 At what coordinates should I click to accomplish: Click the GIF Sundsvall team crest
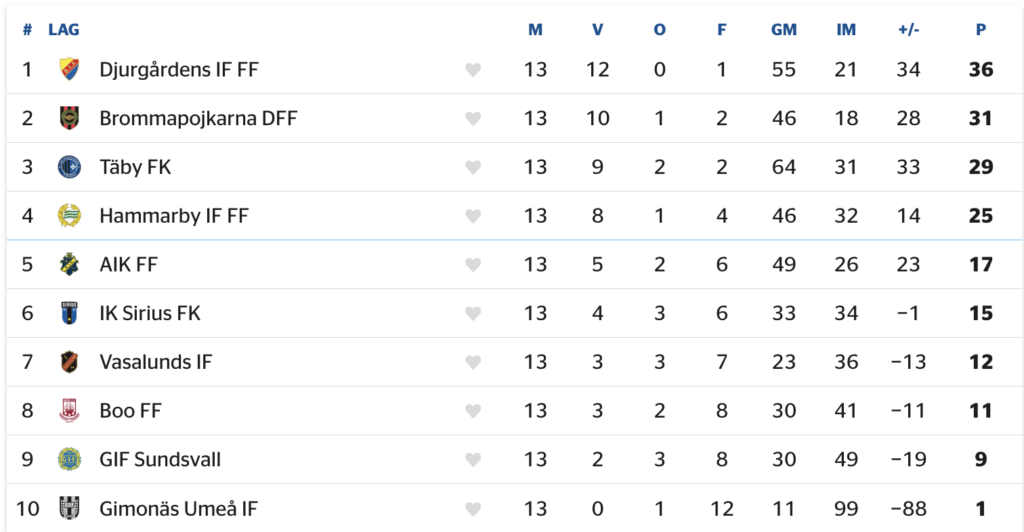click(x=68, y=460)
